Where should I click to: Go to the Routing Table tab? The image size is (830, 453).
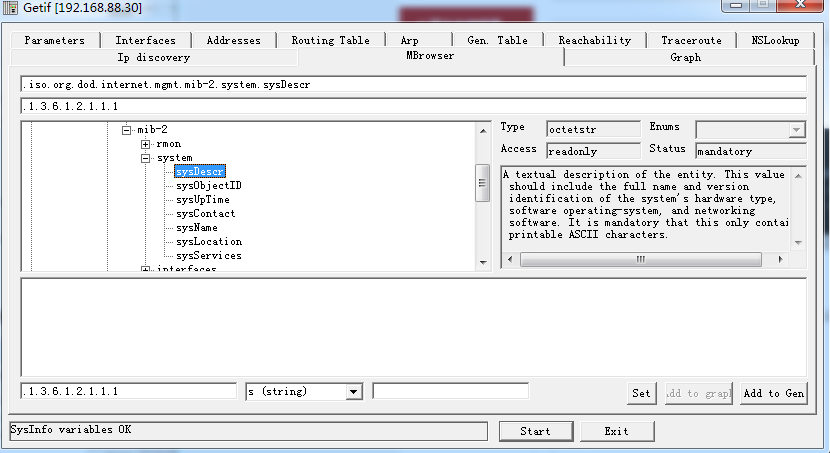tap(330, 40)
